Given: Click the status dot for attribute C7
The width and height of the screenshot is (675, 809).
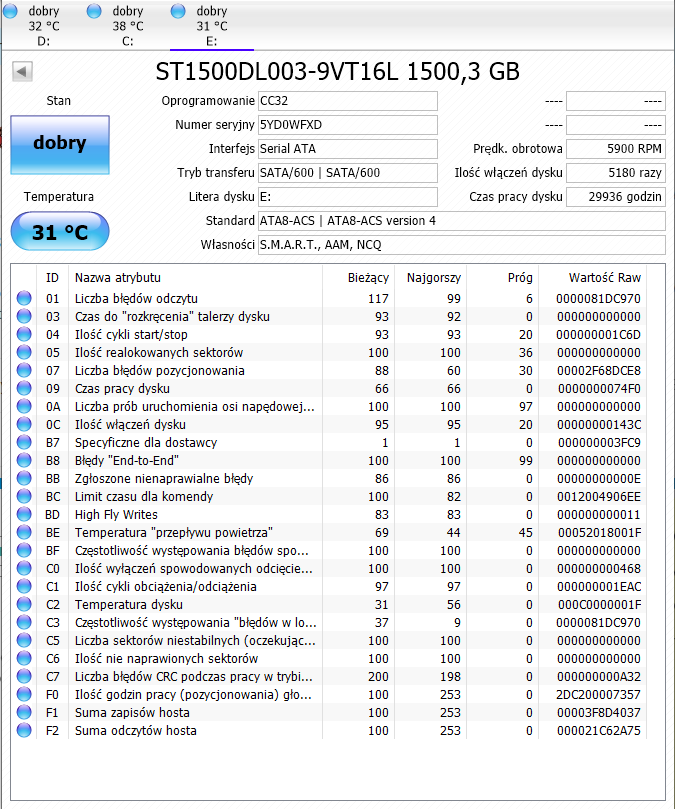Looking at the screenshot, I should [24, 676].
